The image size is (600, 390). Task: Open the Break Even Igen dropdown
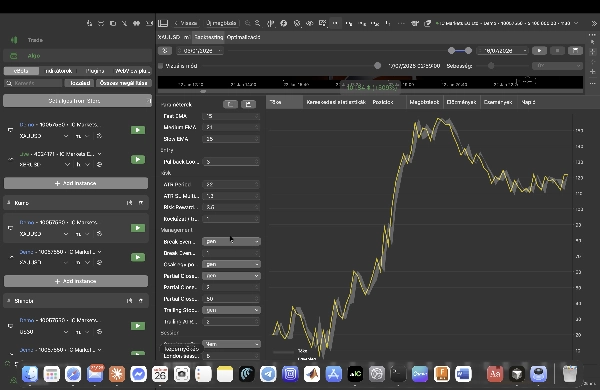point(231,242)
